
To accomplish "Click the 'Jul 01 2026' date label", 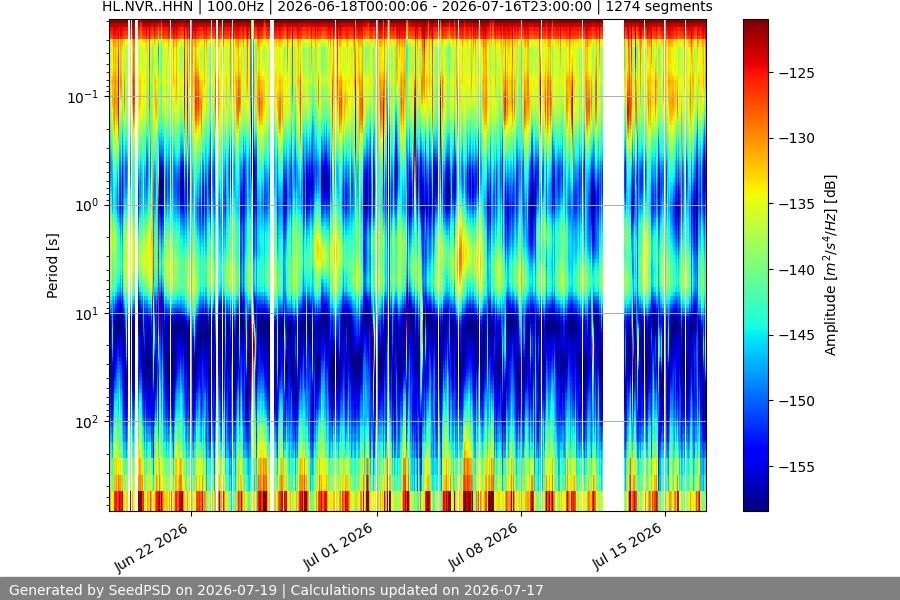I will click(x=338, y=546).
